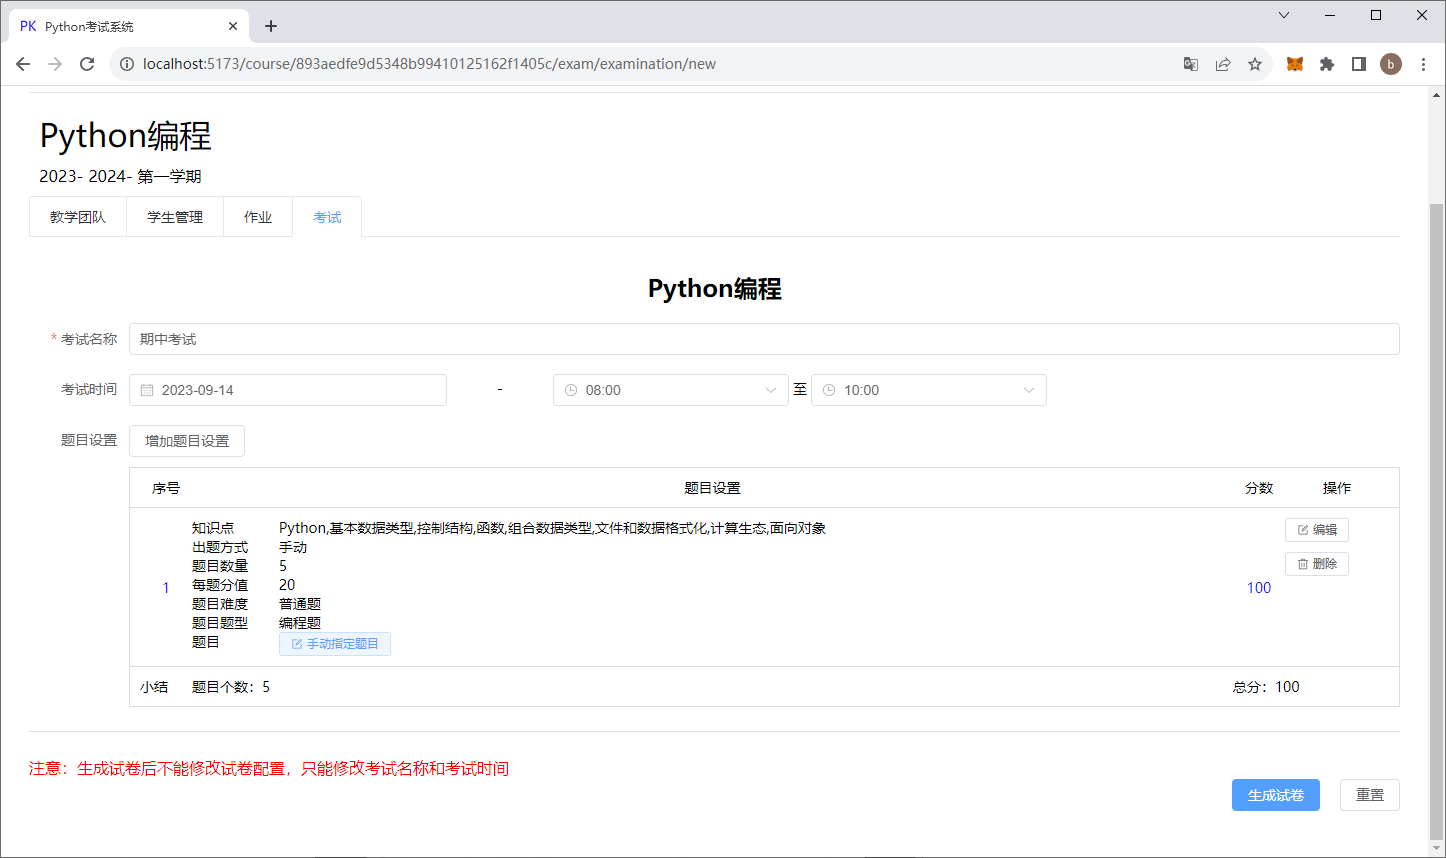Image resolution: width=1446 pixels, height=858 pixels.
Task: Click the knowledge points text starting with Python,基本数据类型
Action: point(552,528)
